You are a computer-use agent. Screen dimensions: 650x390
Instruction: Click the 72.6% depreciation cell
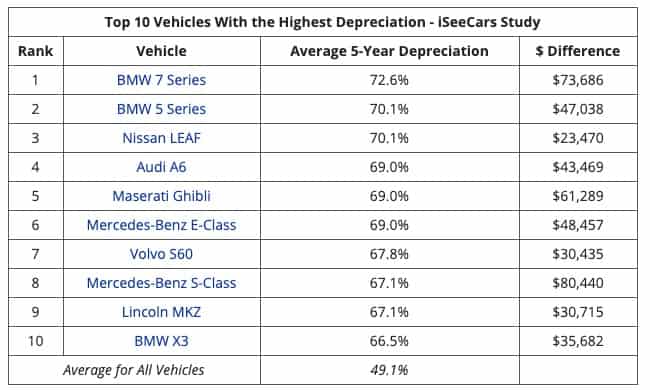pyautogui.click(x=389, y=80)
